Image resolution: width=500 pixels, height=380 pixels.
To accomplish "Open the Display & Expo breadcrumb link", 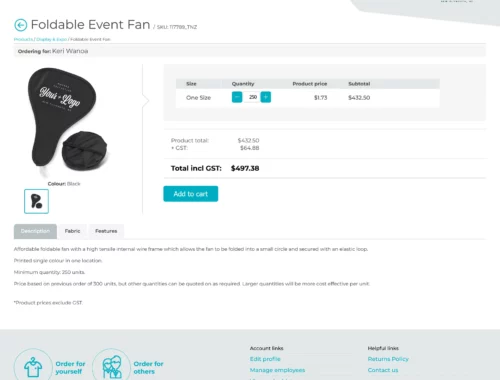I will coord(52,39).
